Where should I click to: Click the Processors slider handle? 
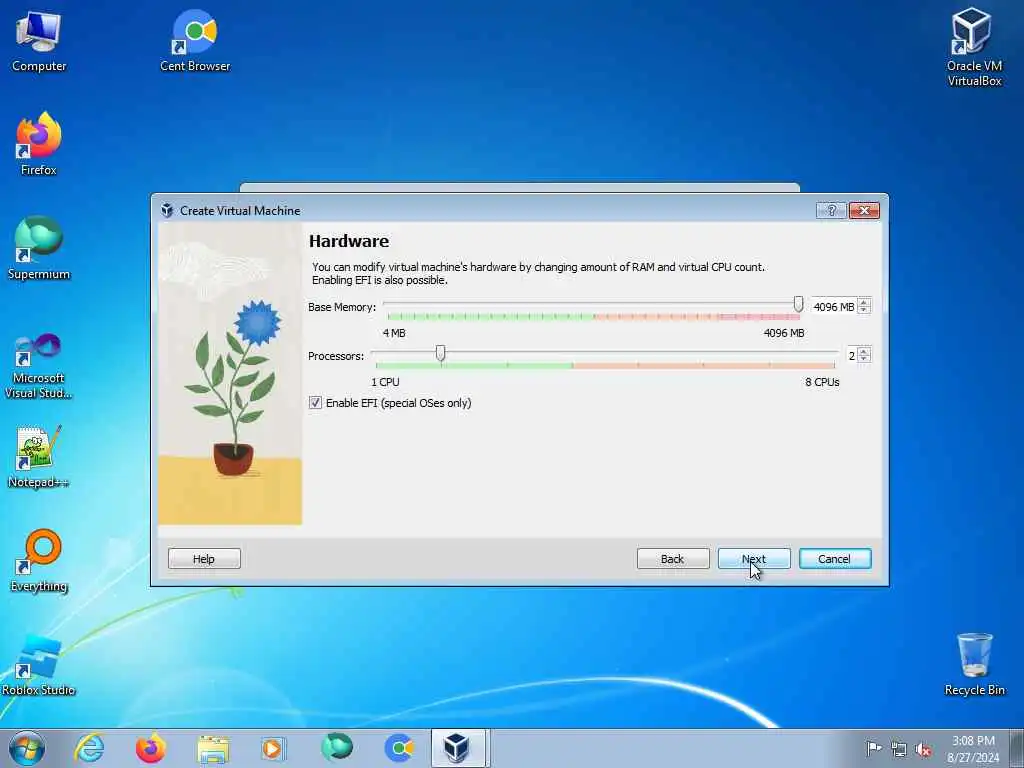440,353
